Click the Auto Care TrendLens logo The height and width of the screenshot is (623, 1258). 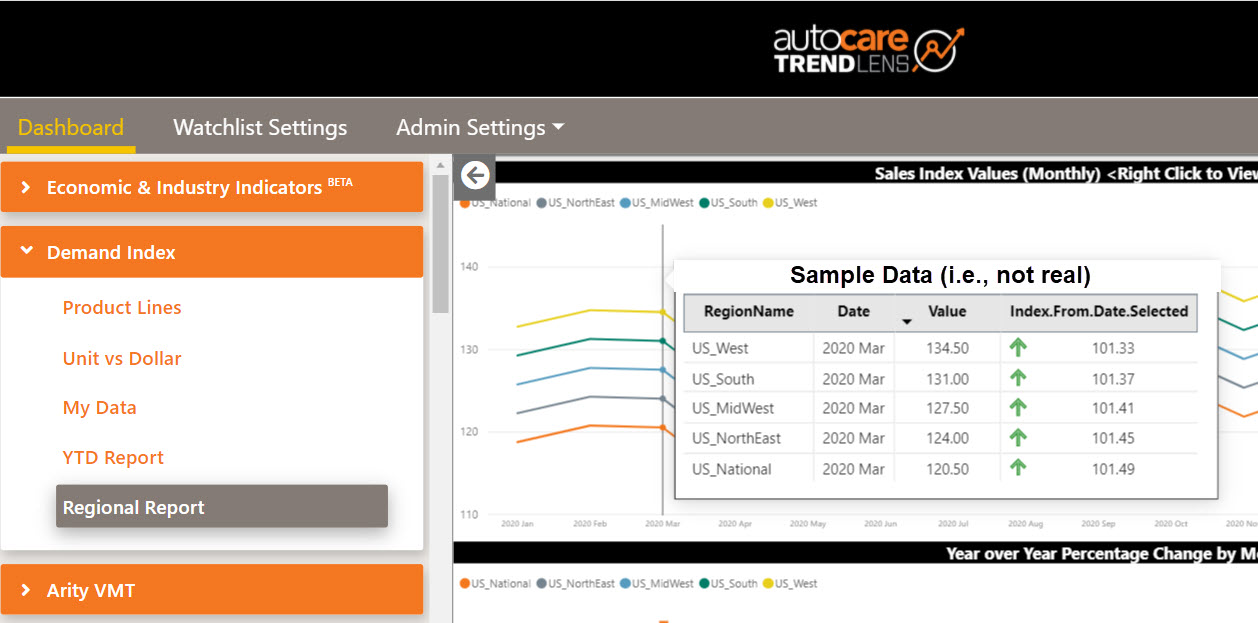click(869, 50)
